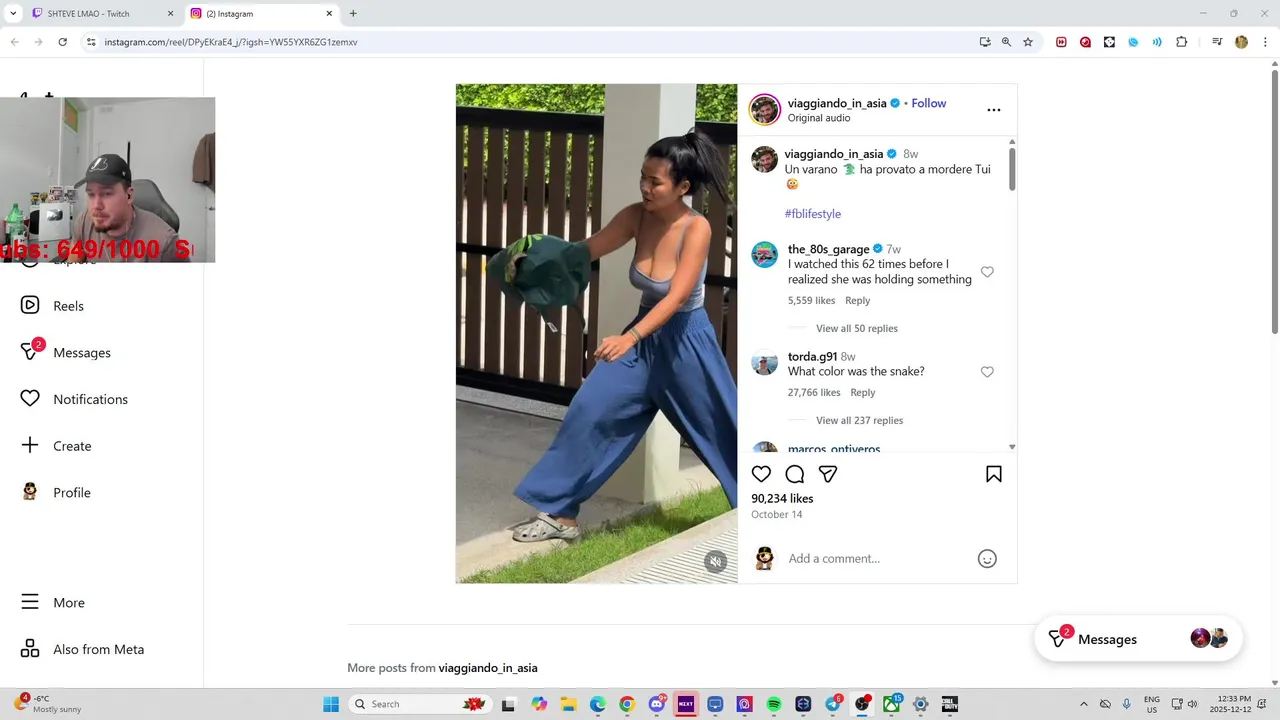Open the #fblifestyle hashtag link
The height and width of the screenshot is (720, 1280).
pos(813,214)
